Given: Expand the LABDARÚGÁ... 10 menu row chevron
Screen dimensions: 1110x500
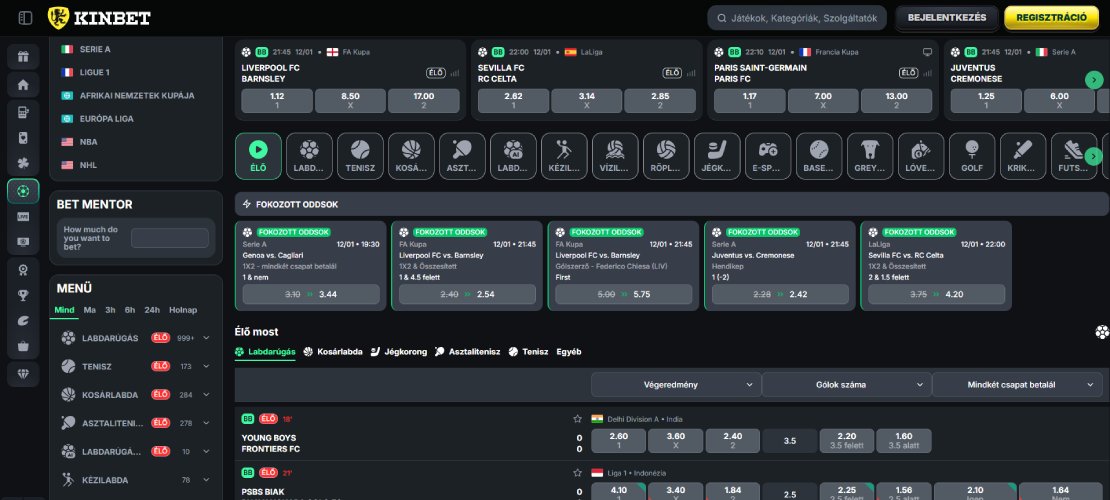Looking at the screenshot, I should coord(206,451).
